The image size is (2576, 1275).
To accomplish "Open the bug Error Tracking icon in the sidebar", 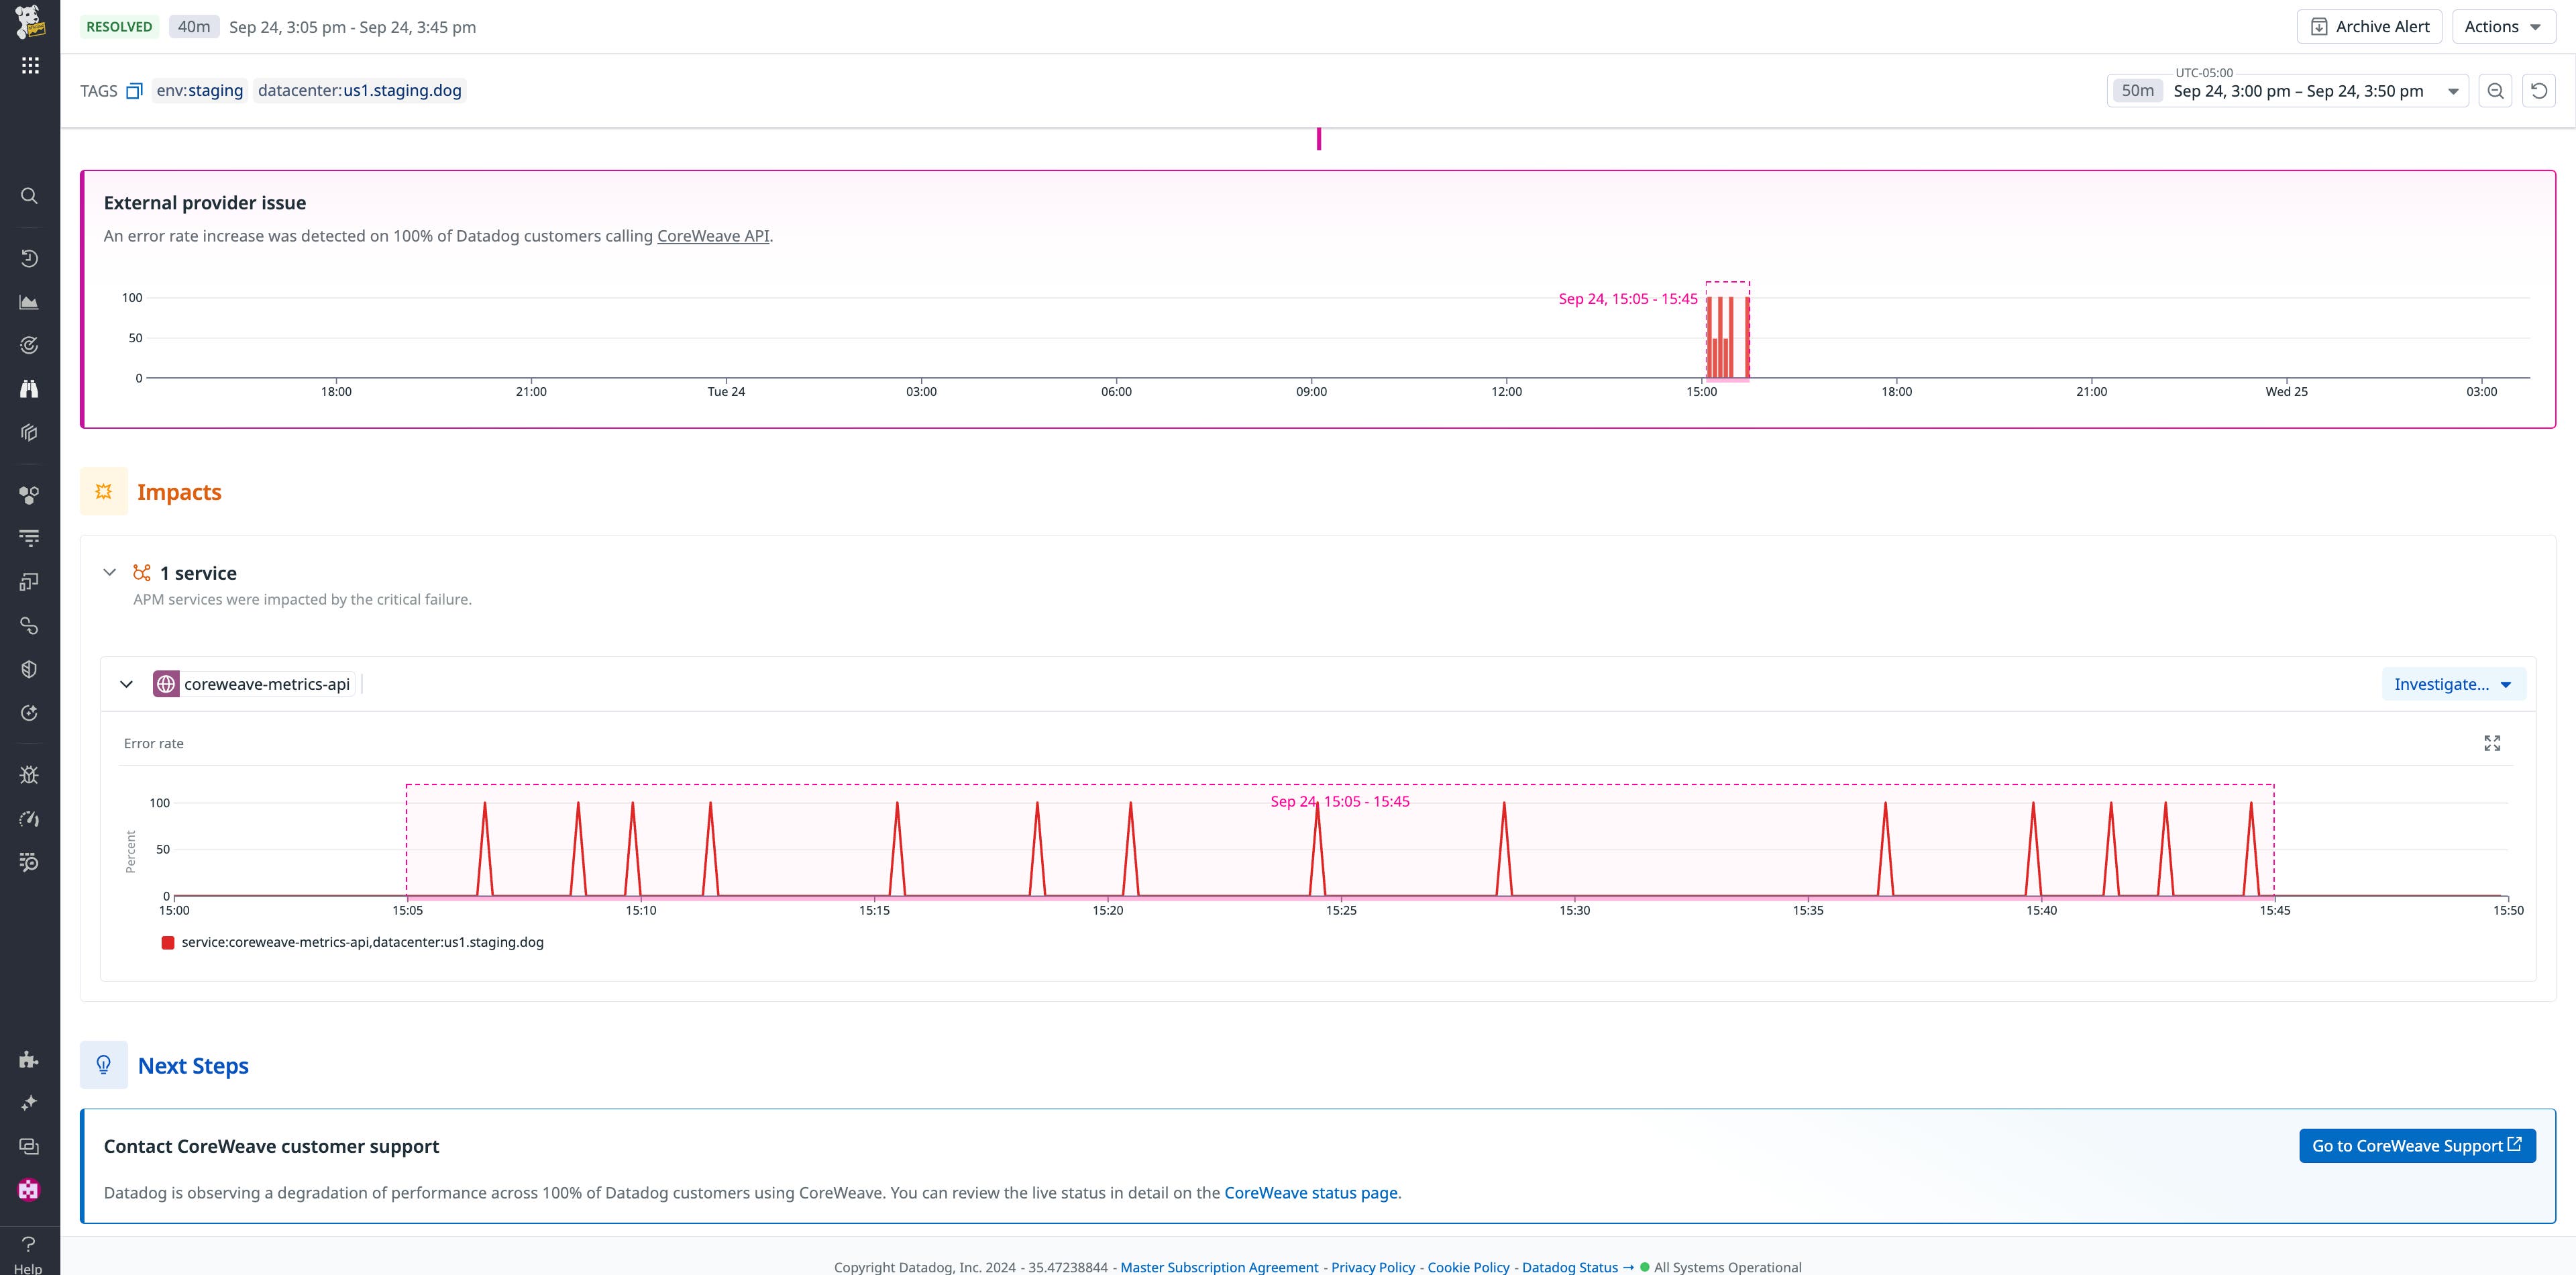I will coord(29,774).
